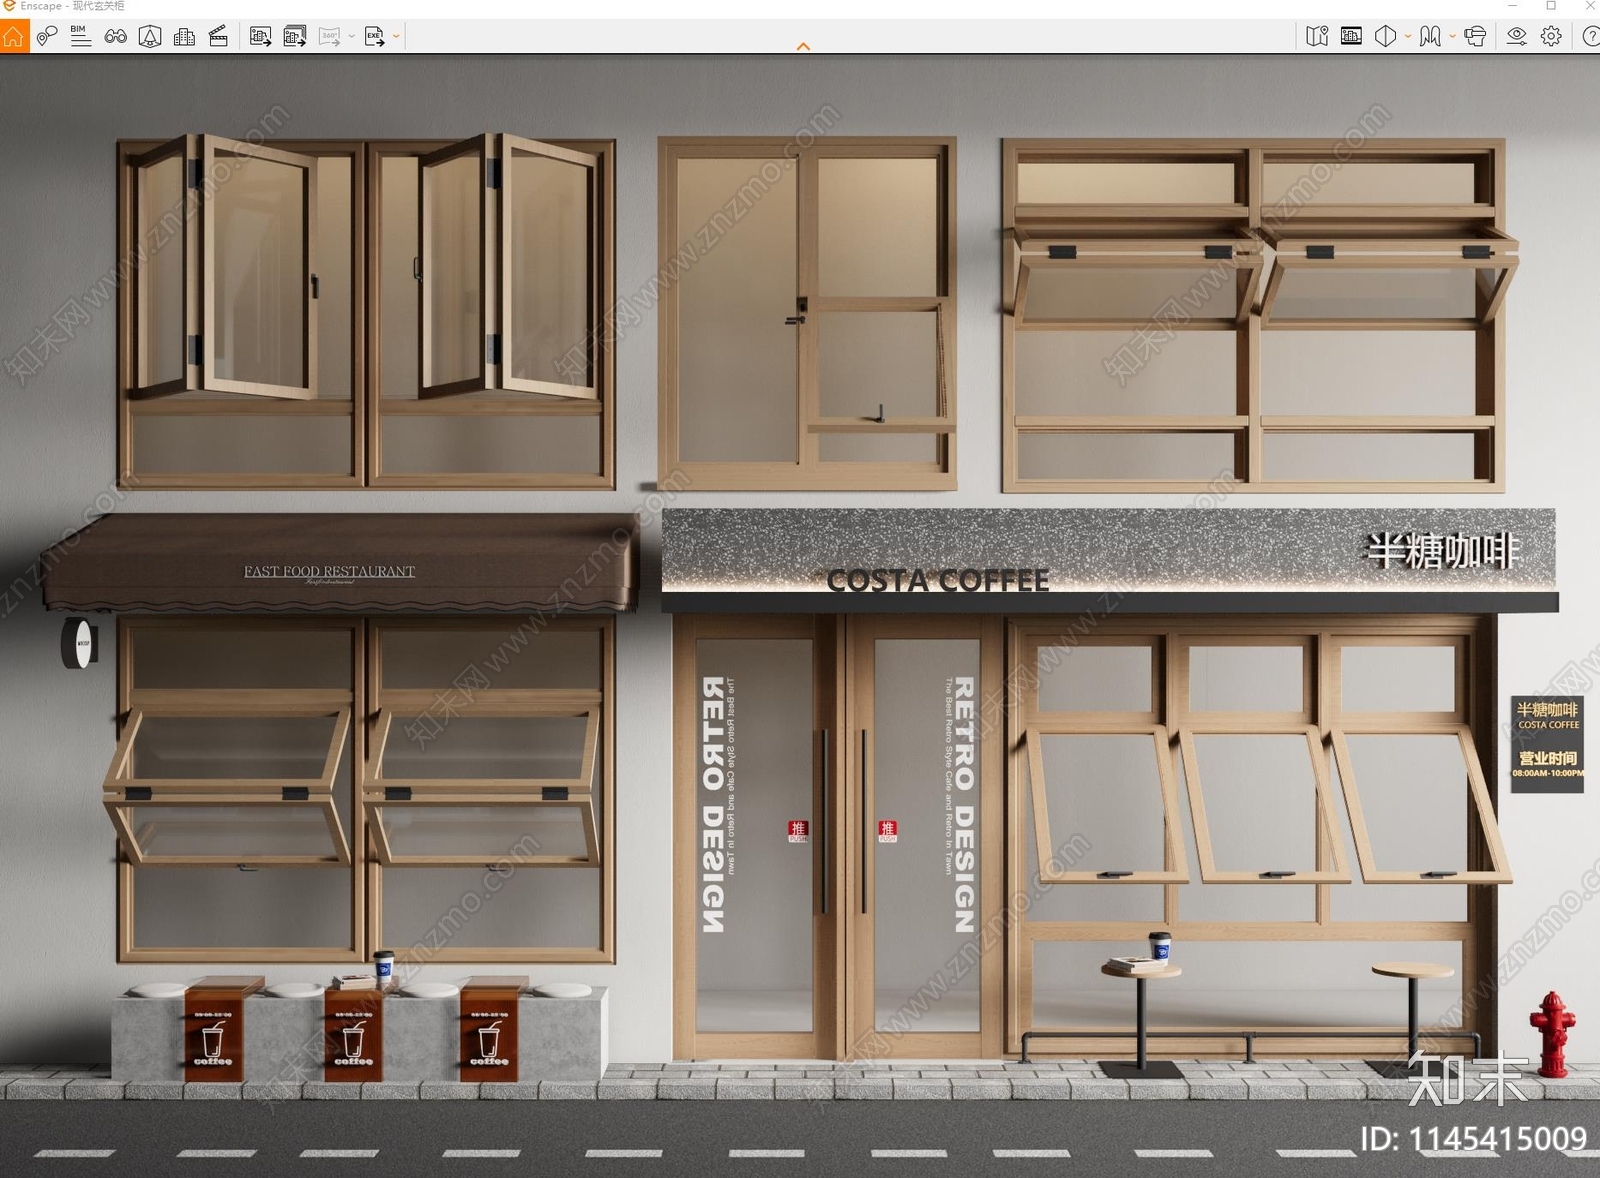Open the video editor clapperboard icon
Image resolution: width=1600 pixels, height=1178 pixels.
tap(218, 37)
